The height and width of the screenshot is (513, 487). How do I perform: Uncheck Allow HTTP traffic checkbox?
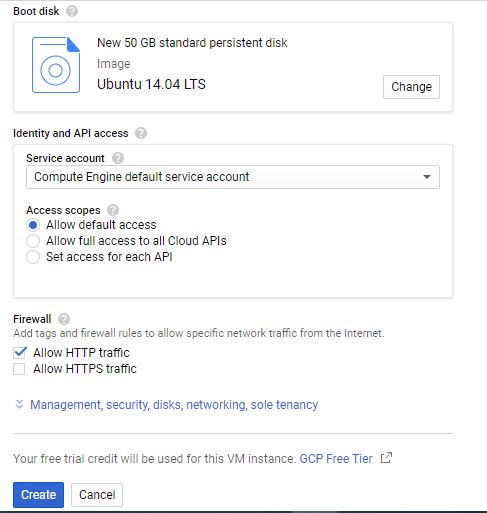coord(19,352)
